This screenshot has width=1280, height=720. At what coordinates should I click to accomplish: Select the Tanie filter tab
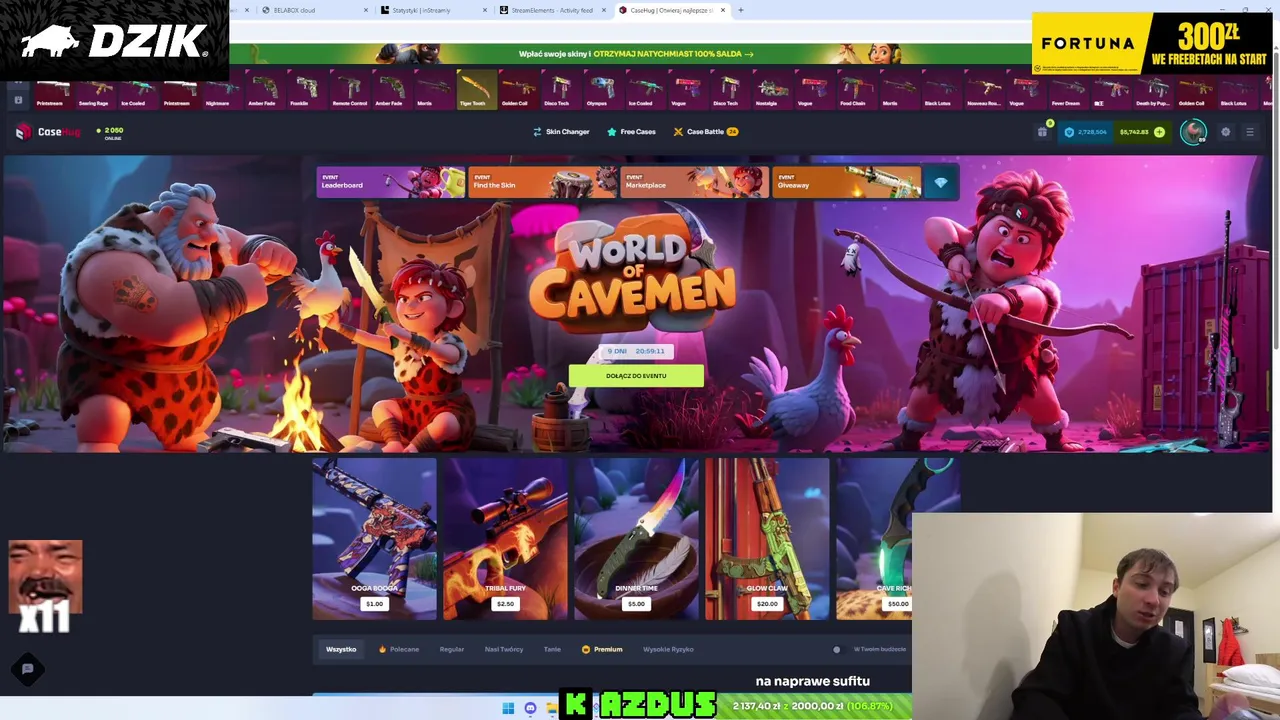(x=552, y=649)
